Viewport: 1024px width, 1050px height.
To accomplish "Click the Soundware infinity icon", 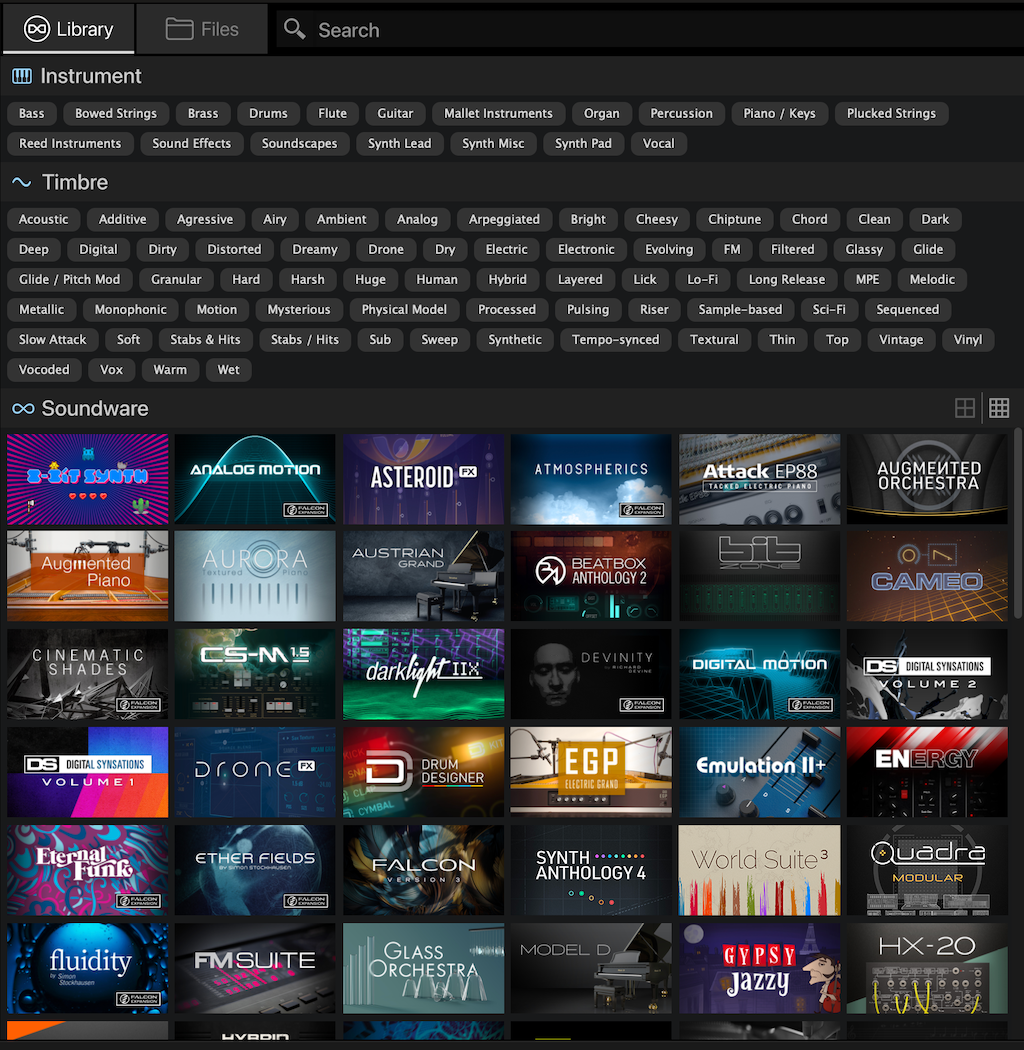I will point(23,408).
